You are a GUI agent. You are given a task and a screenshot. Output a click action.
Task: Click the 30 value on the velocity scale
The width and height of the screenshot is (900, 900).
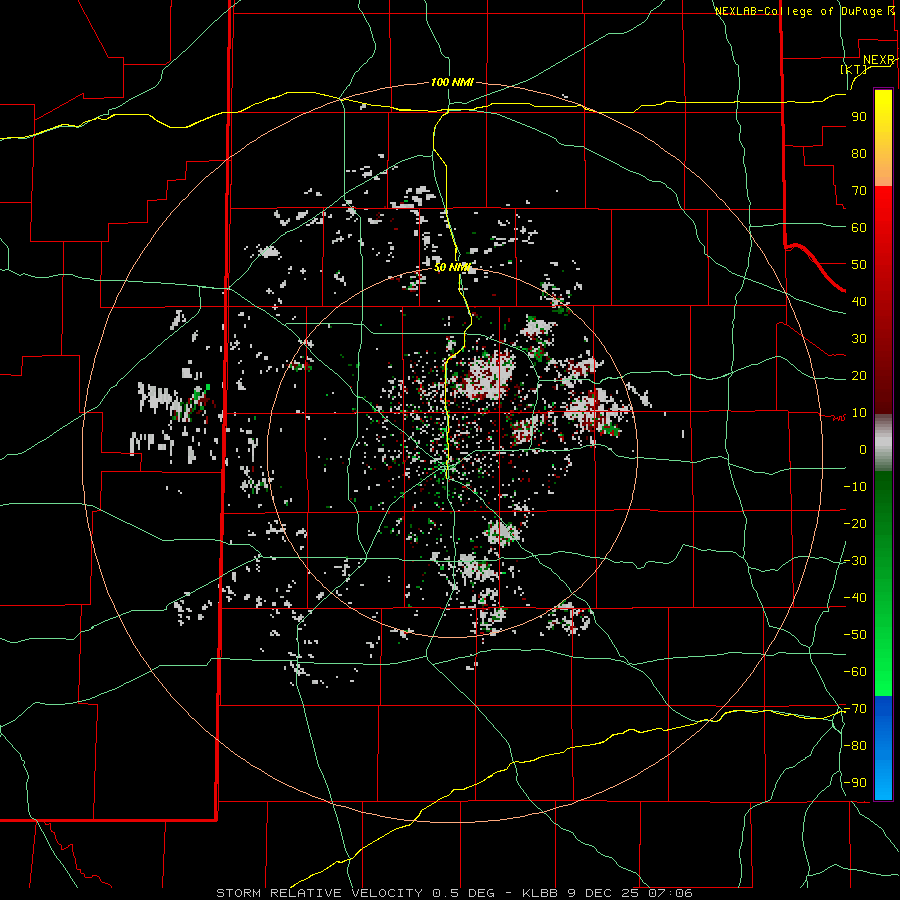[x=859, y=339]
